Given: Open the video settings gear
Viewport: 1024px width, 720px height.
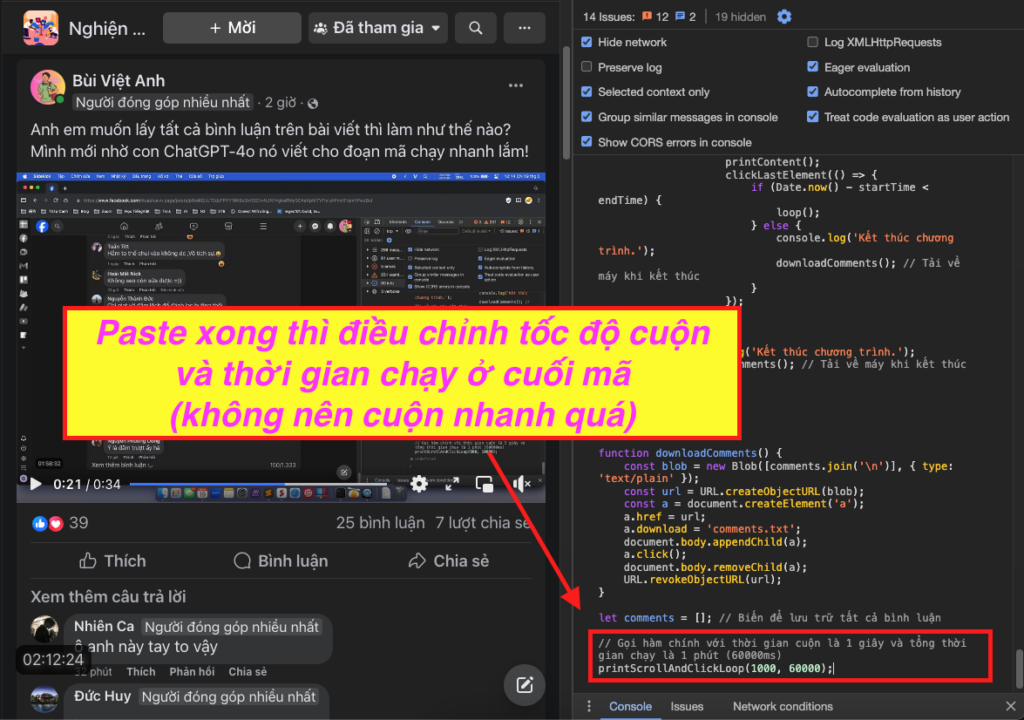Looking at the screenshot, I should [x=419, y=484].
